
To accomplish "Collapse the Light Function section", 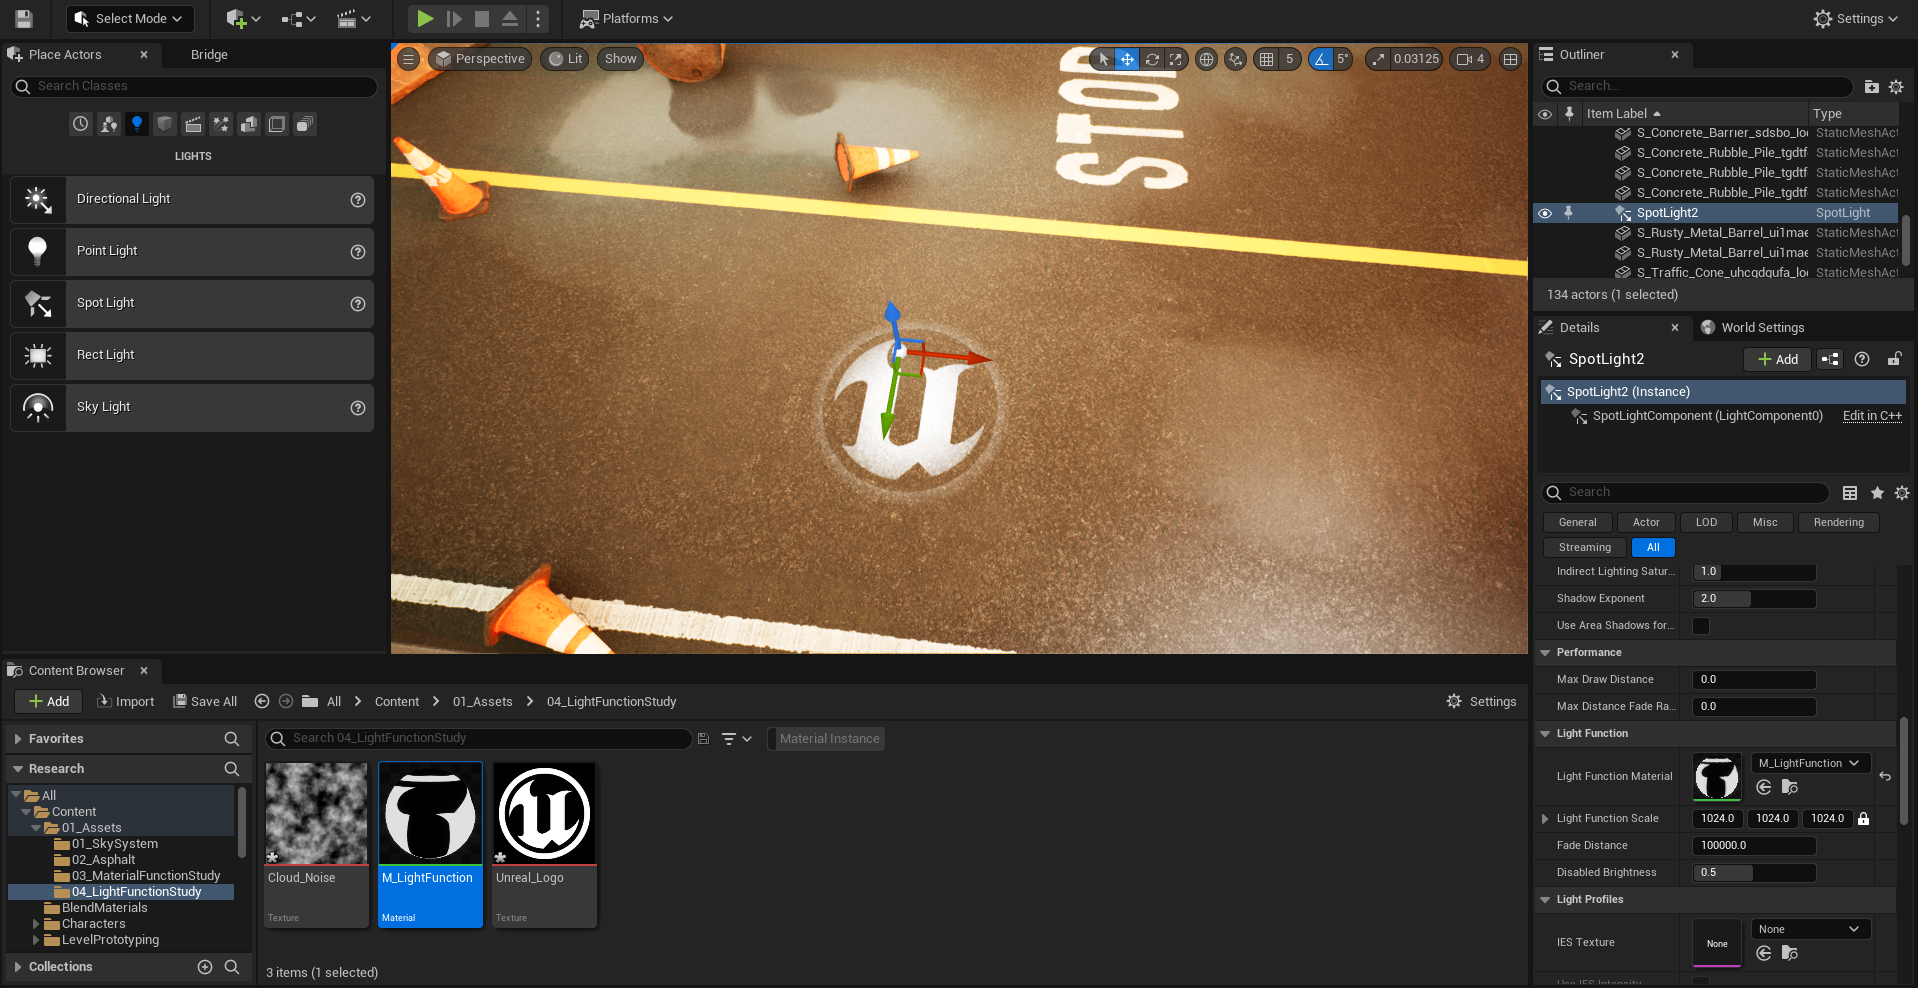I will click(1545, 734).
